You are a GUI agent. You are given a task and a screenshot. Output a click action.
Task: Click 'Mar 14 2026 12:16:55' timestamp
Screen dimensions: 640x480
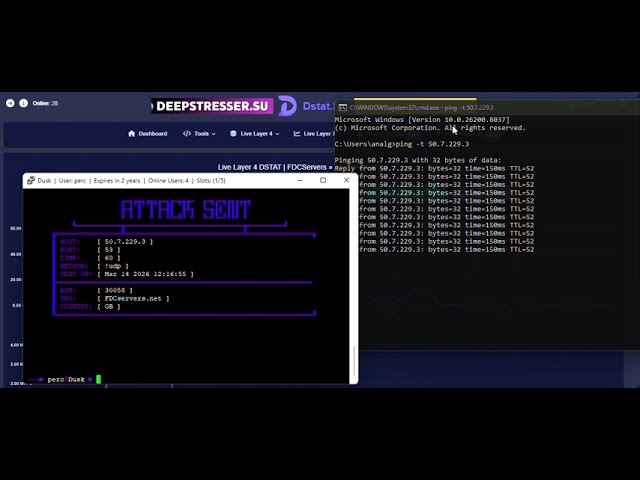click(x=145, y=274)
